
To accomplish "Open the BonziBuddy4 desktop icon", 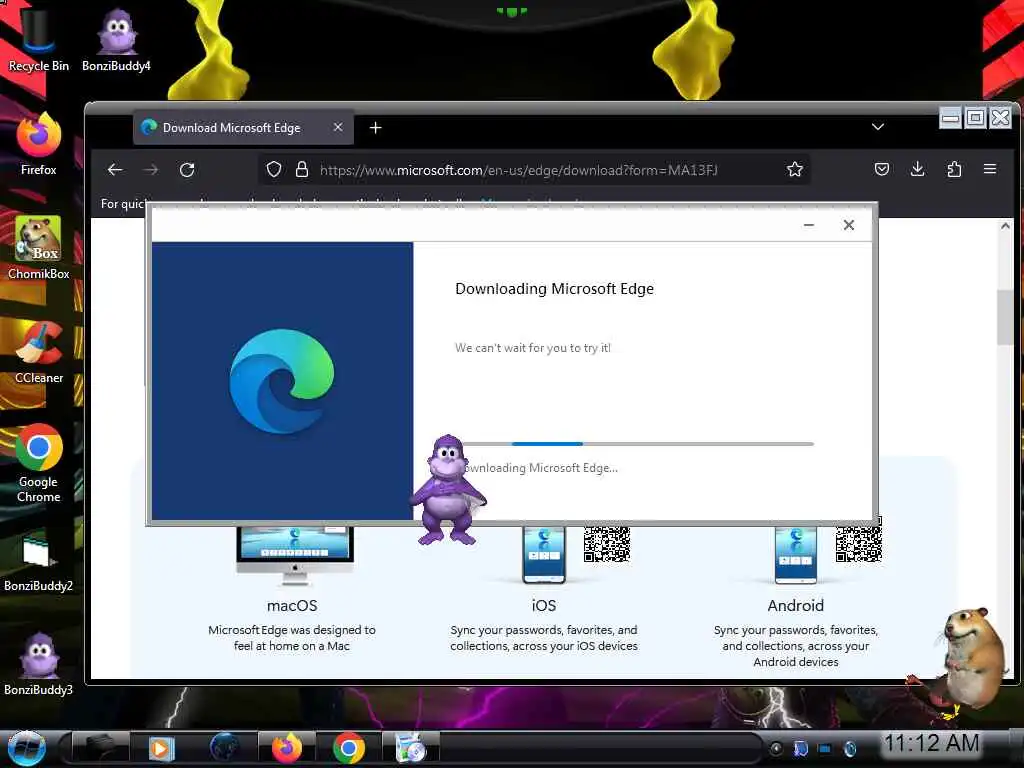I will coord(116,39).
